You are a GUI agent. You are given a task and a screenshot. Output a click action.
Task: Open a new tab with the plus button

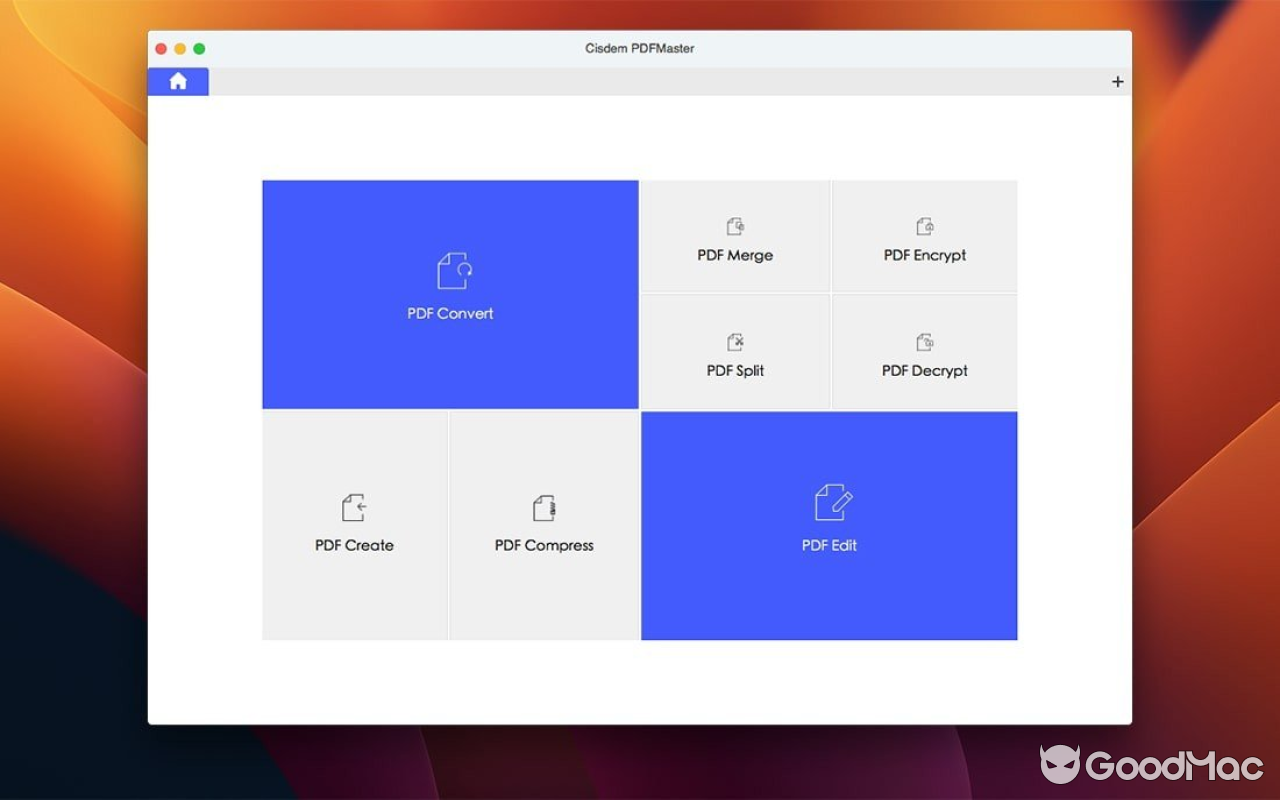tap(1117, 81)
